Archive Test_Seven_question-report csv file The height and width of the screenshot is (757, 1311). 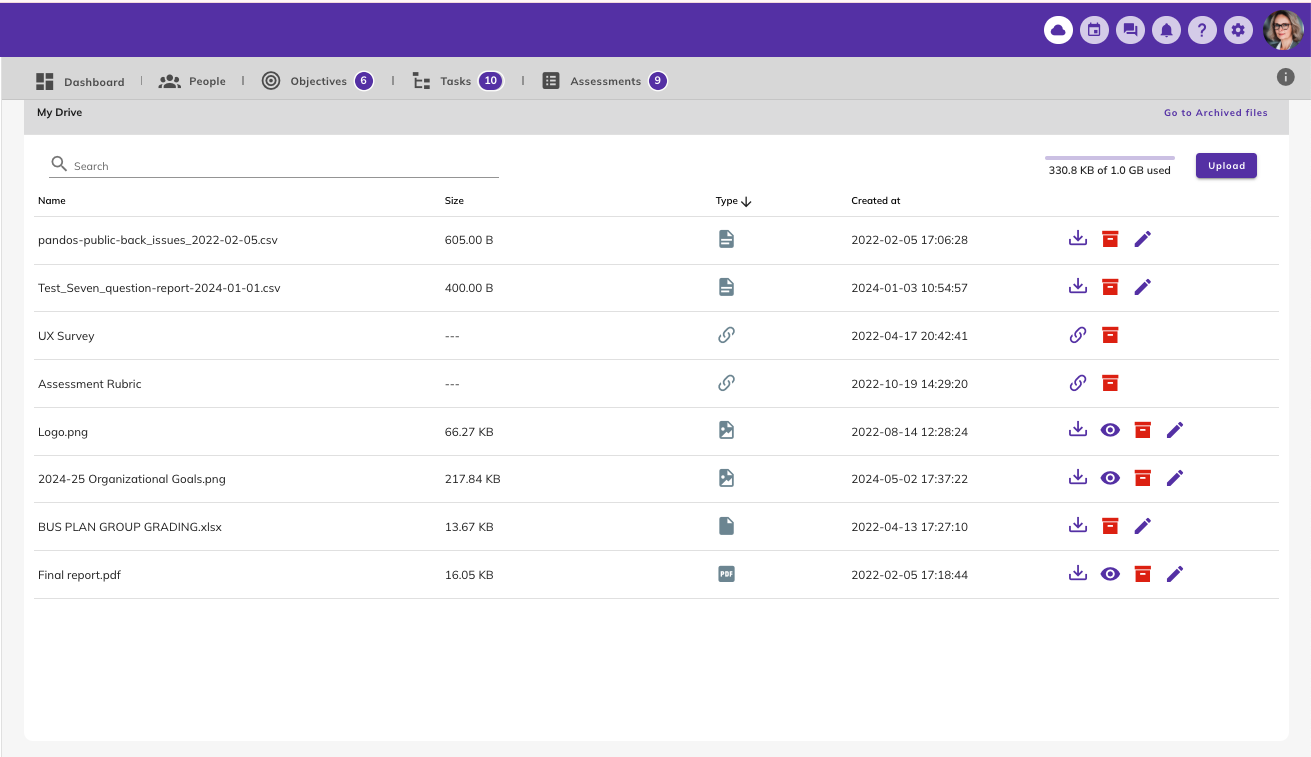coord(1110,287)
